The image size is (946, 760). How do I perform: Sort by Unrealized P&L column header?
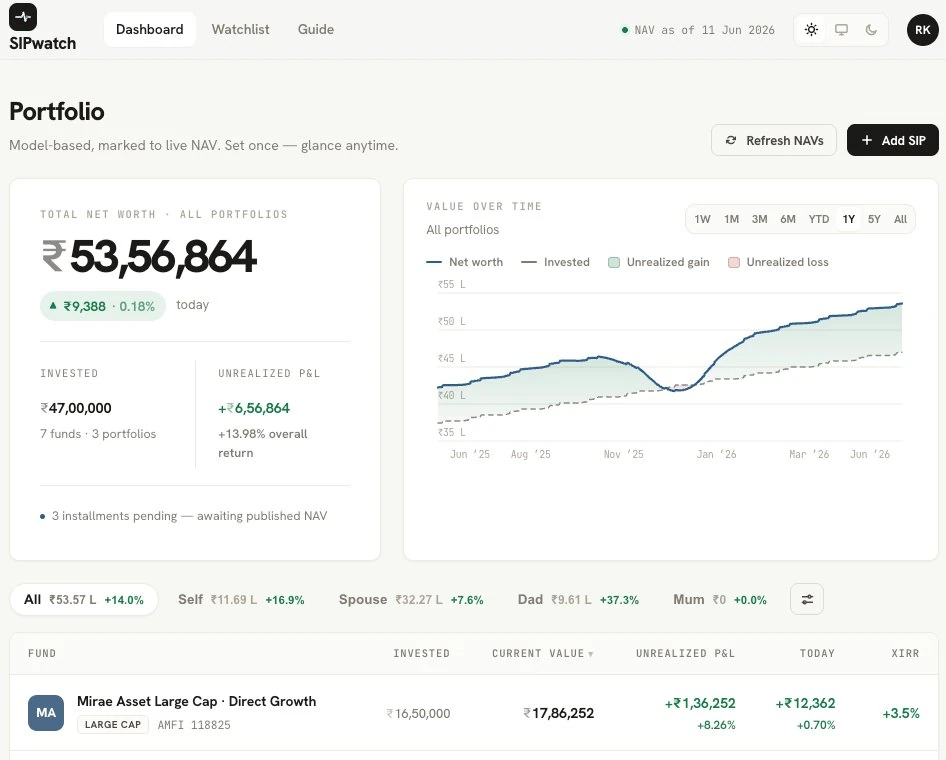point(685,653)
